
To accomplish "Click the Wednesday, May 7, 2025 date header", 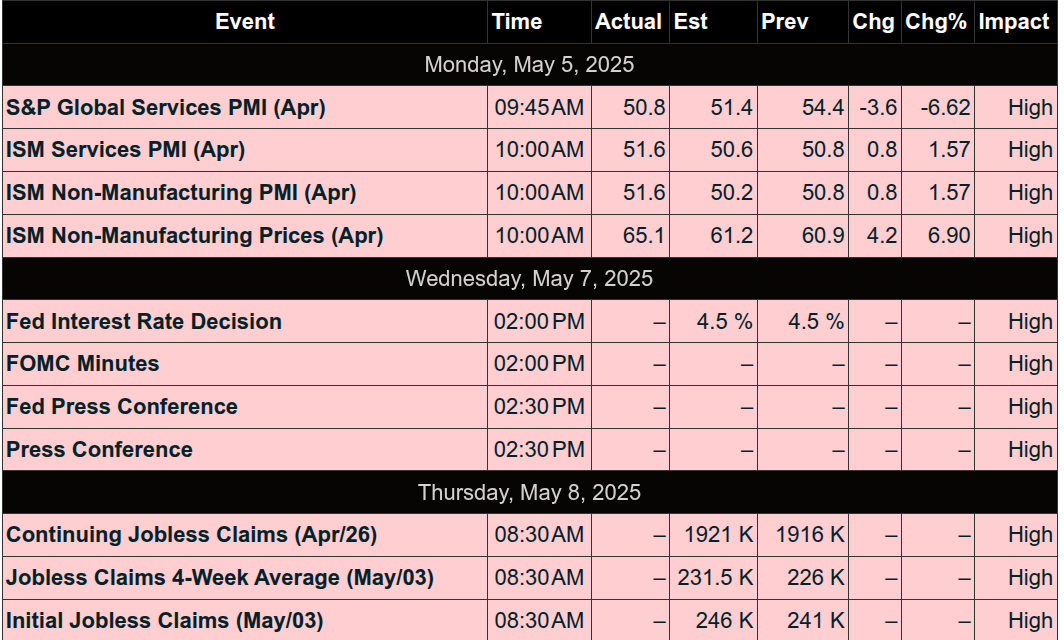I will point(529,278).
